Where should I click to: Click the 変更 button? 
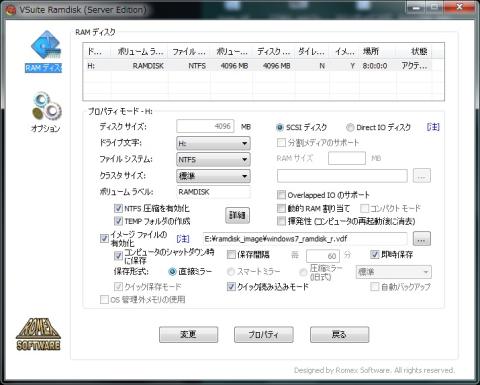(188, 334)
